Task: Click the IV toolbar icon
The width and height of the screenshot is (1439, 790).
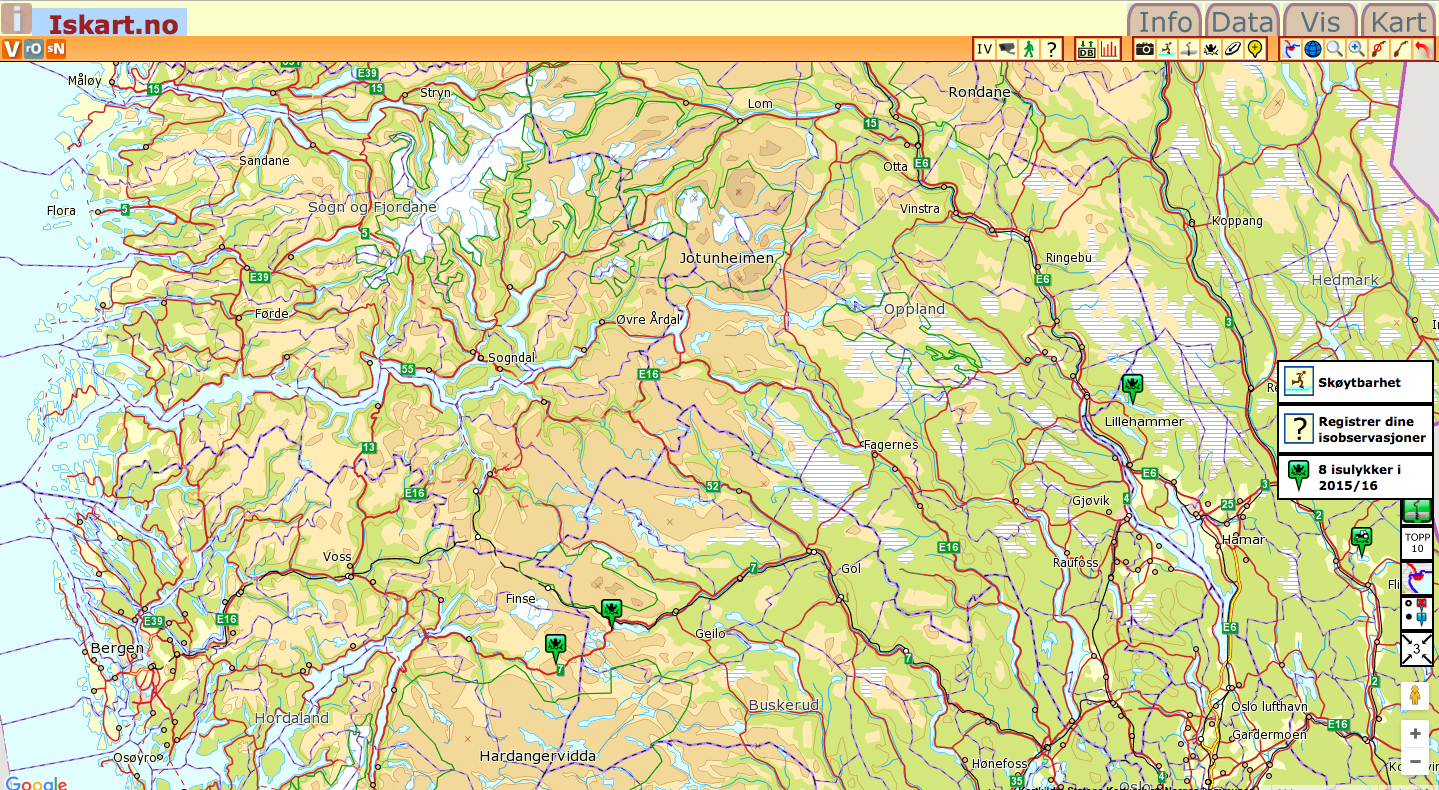Action: click(x=985, y=49)
